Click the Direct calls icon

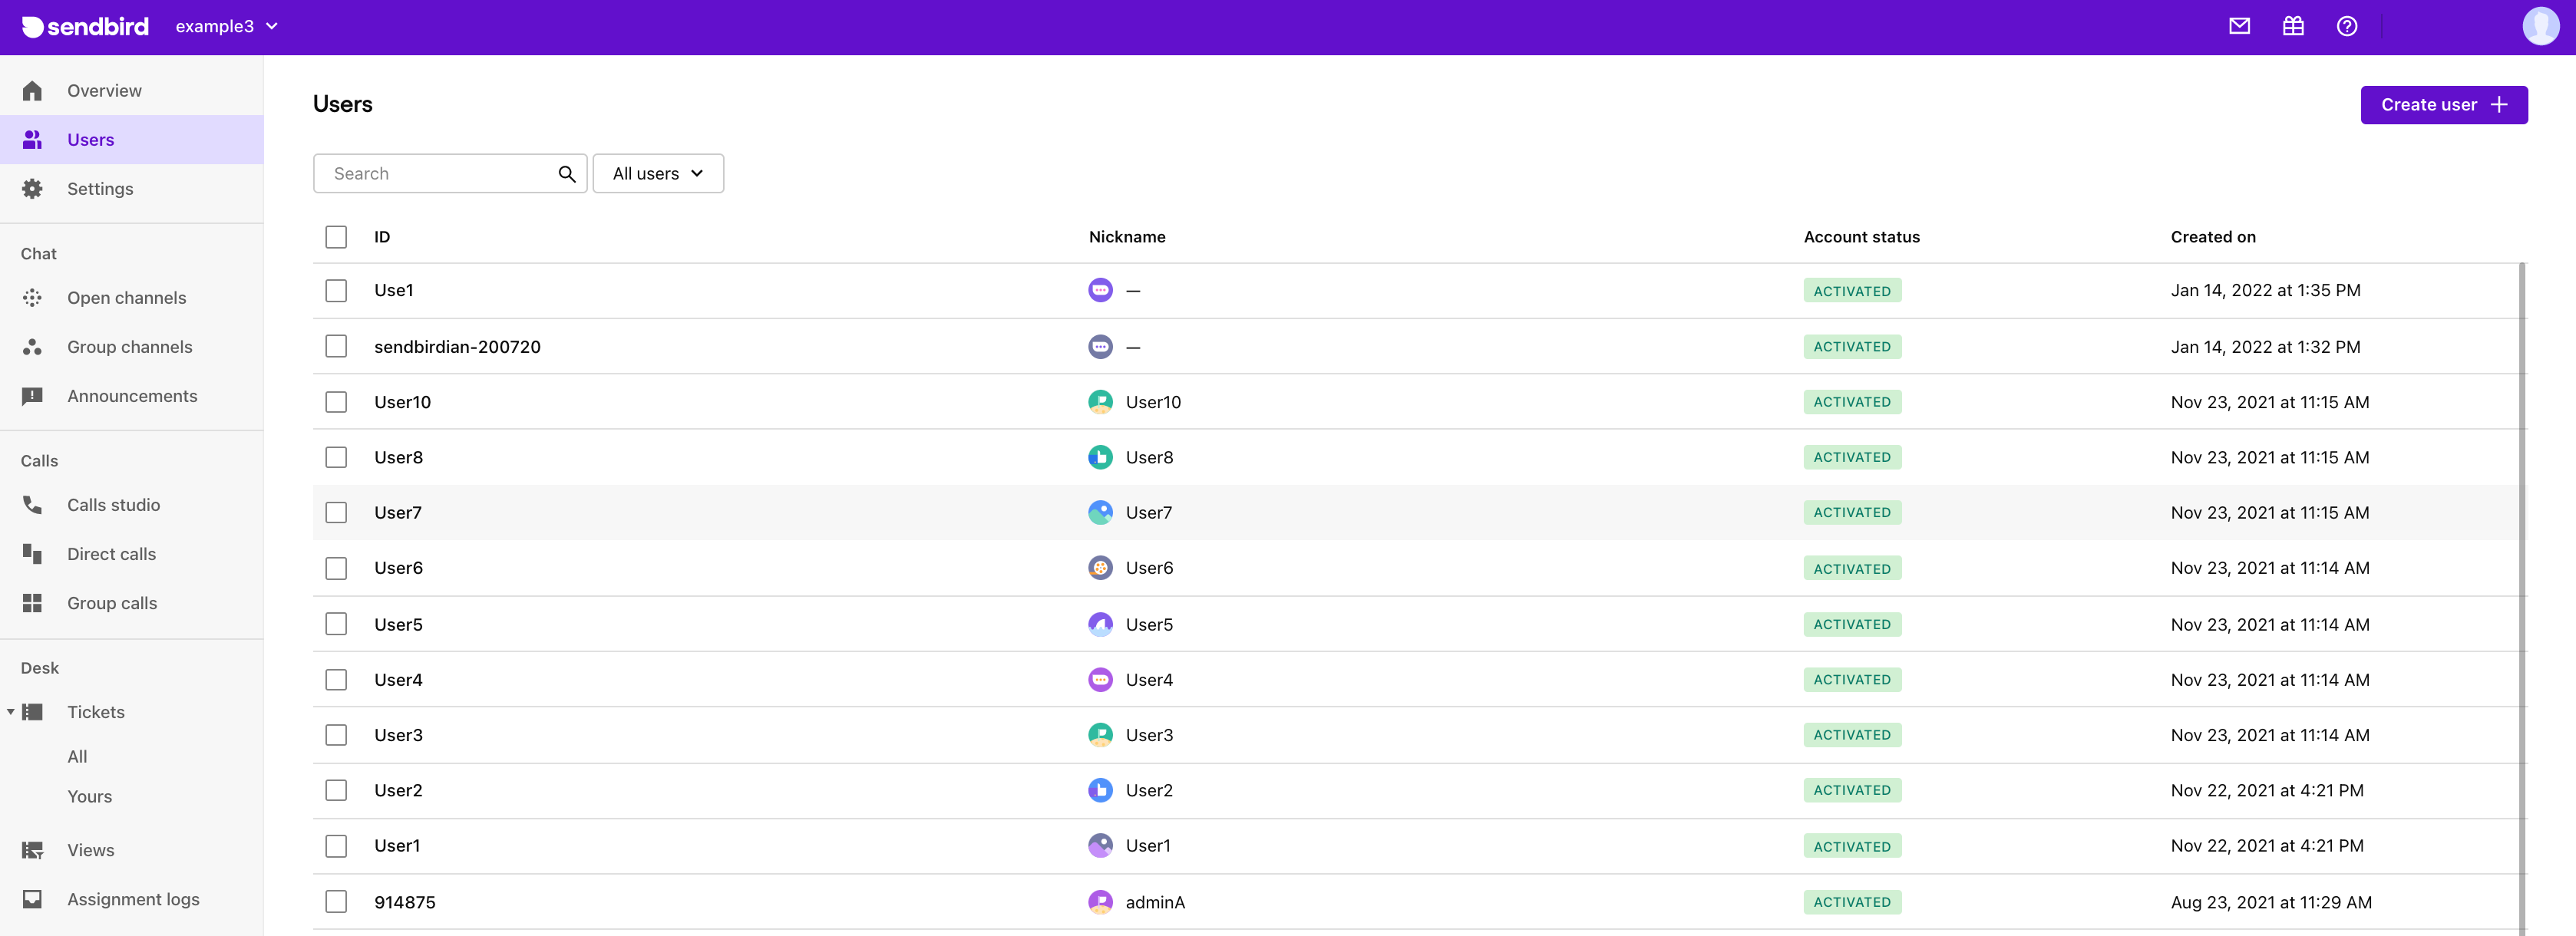[33, 553]
